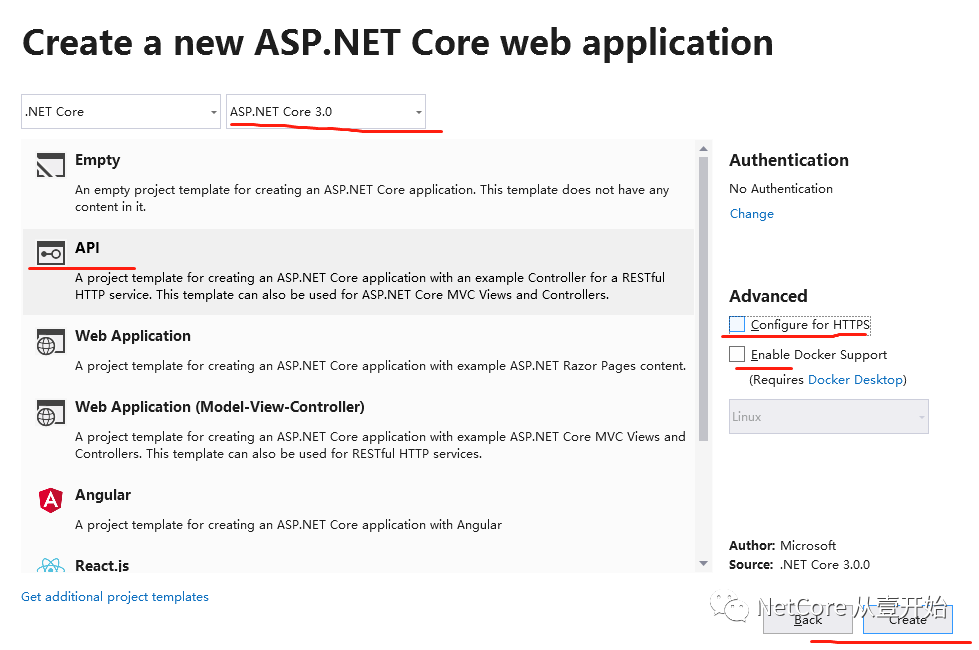The height and width of the screenshot is (650, 979).
Task: Click the API template icon
Action: 50,253
